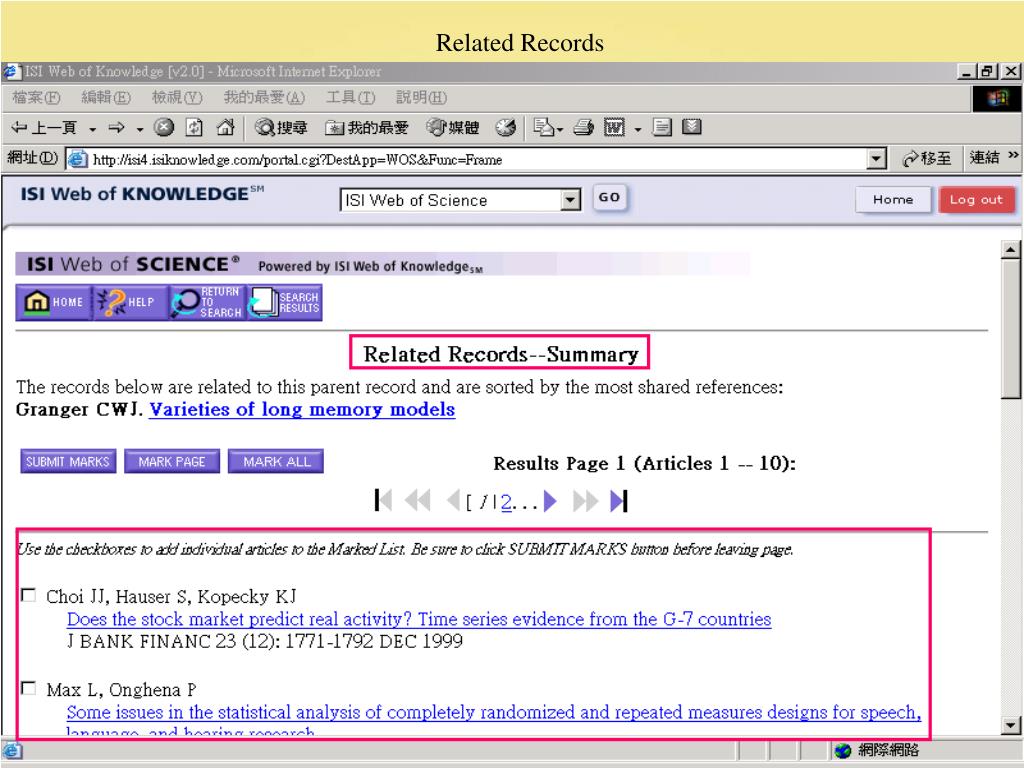Click the MARK ALL button

(x=276, y=461)
